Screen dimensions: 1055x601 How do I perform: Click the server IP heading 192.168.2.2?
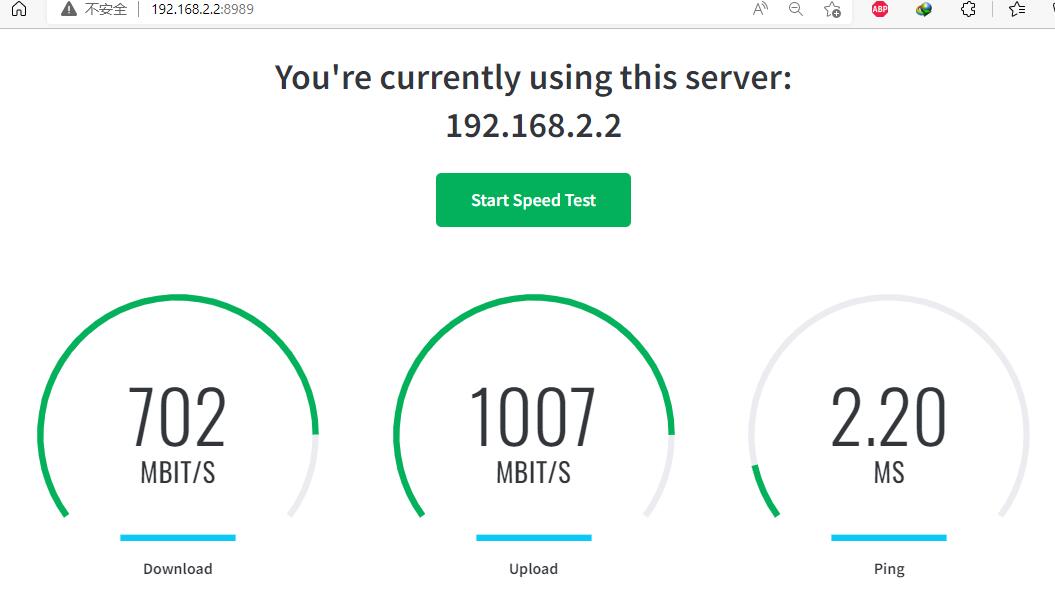(533, 127)
